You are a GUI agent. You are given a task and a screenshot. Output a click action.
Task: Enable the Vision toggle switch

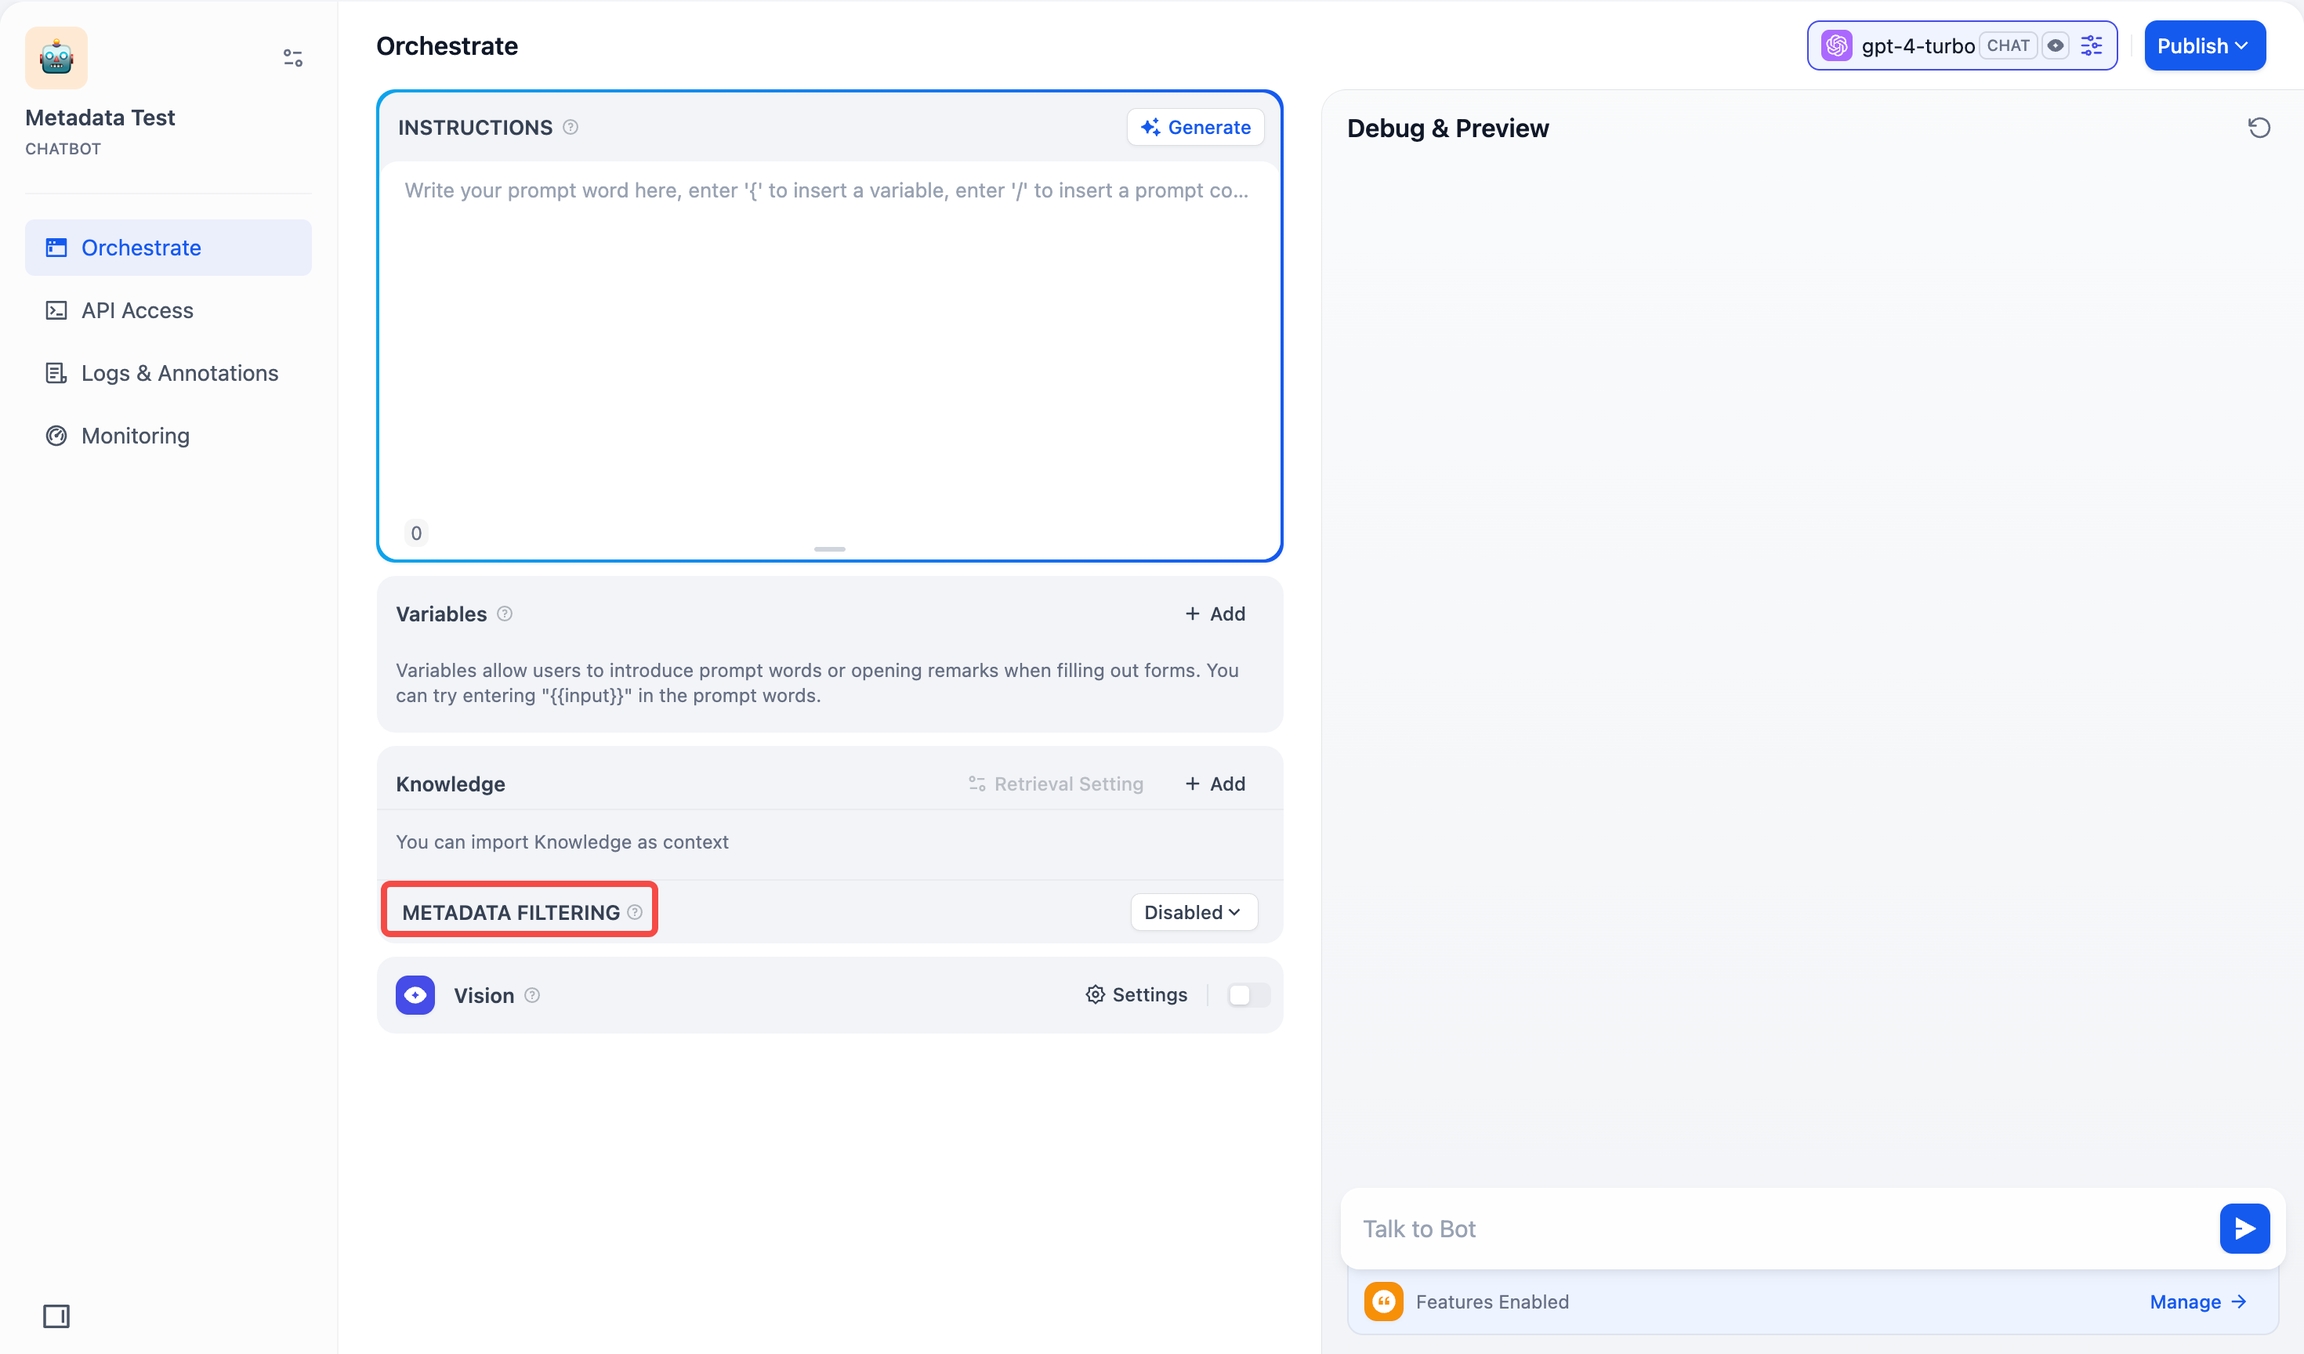click(x=1247, y=995)
